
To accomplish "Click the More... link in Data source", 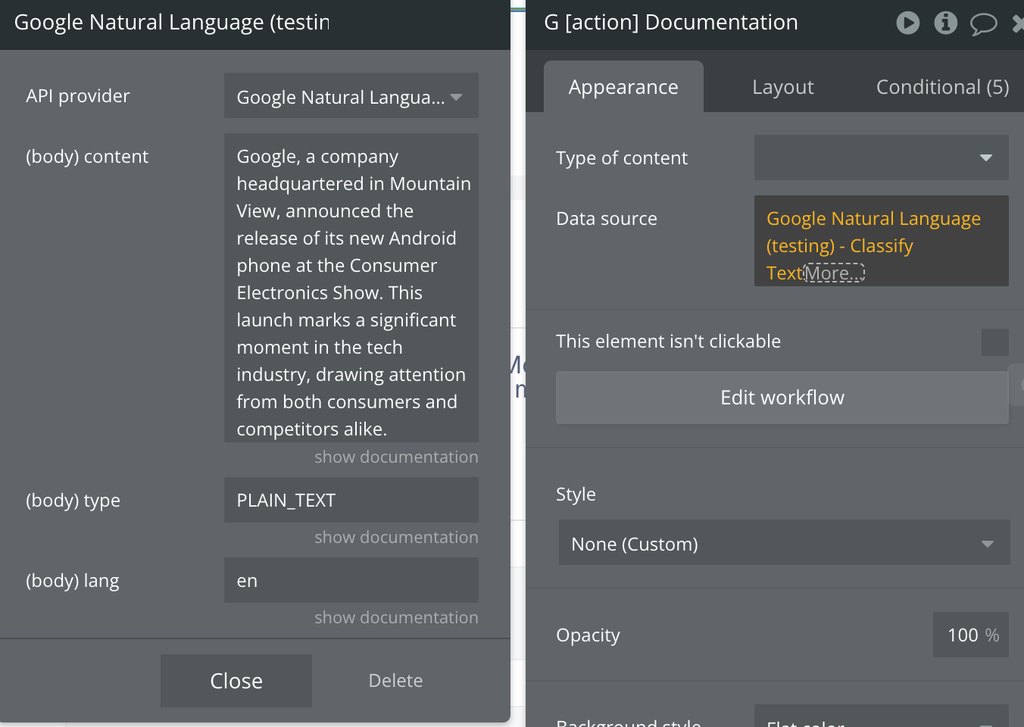I will click(834, 272).
